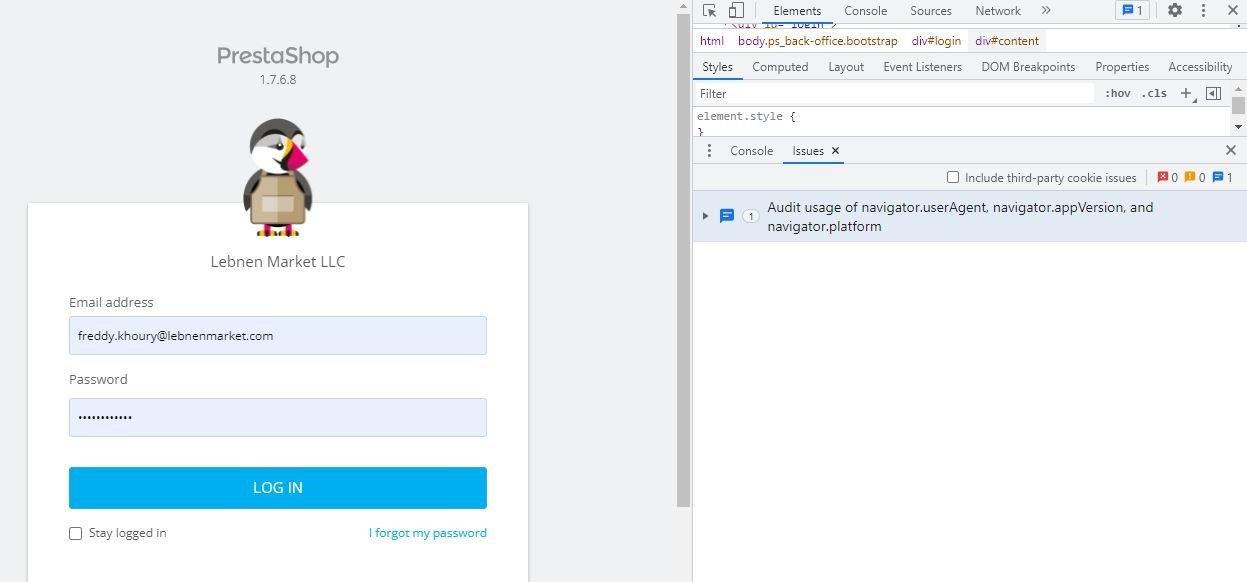Check the Stay logged in checkbox
This screenshot has height=582, width=1247.
[75, 533]
